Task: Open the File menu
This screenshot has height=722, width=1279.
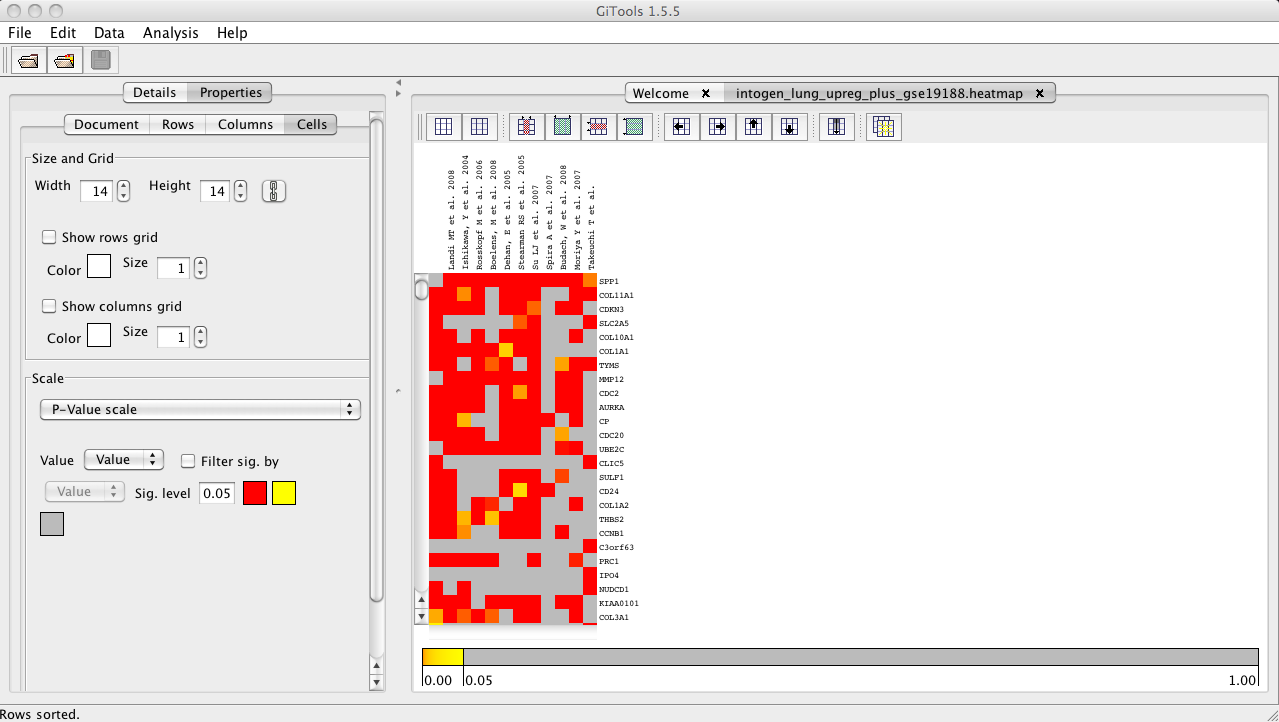Action: click(x=20, y=33)
